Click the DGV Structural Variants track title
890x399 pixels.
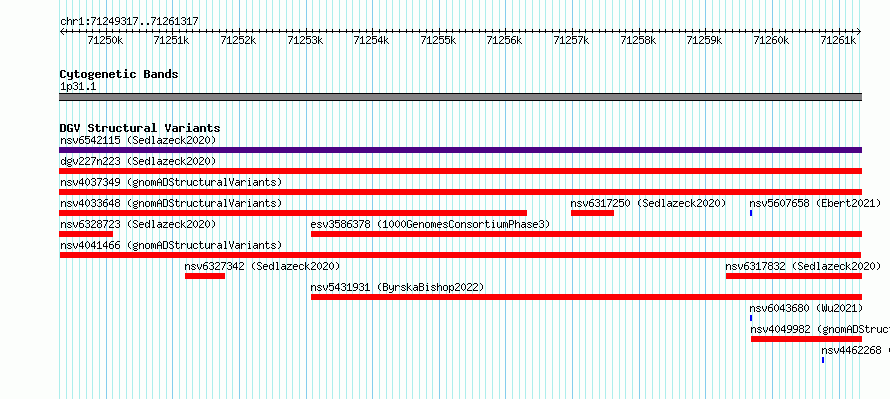pyautogui.click(x=140, y=128)
